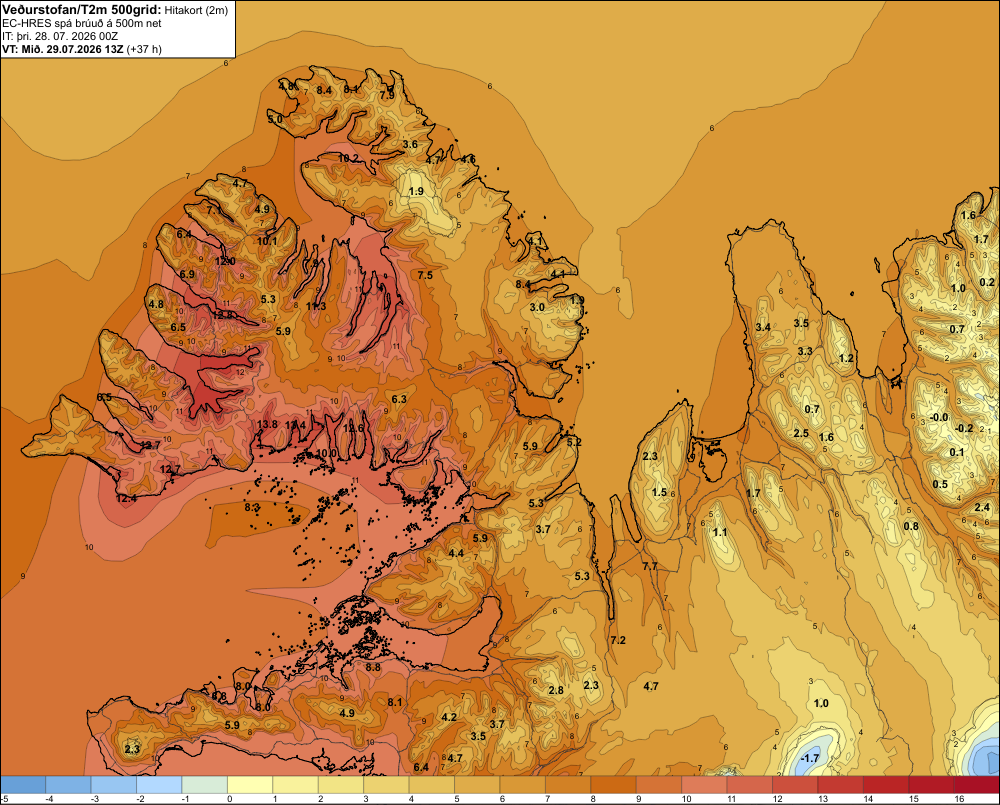The image size is (1000, 805).
Task: Click the 5.2 temperature value on the coast
Action: pos(574,442)
